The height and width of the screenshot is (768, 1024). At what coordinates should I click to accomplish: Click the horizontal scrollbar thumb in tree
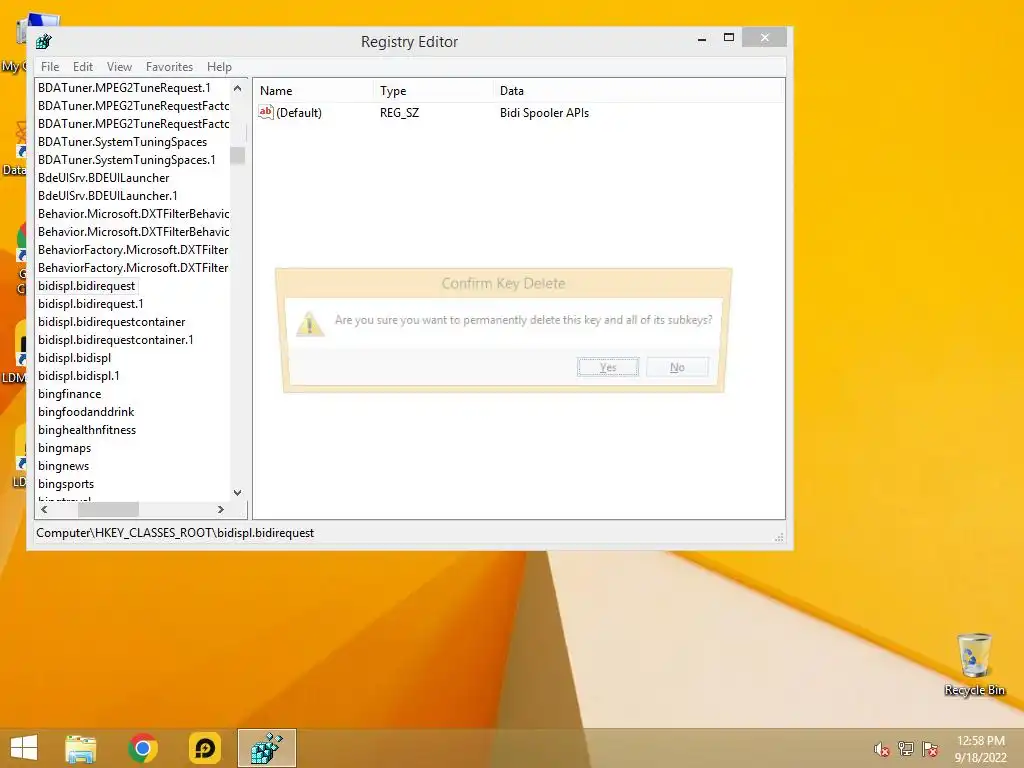coord(108,509)
